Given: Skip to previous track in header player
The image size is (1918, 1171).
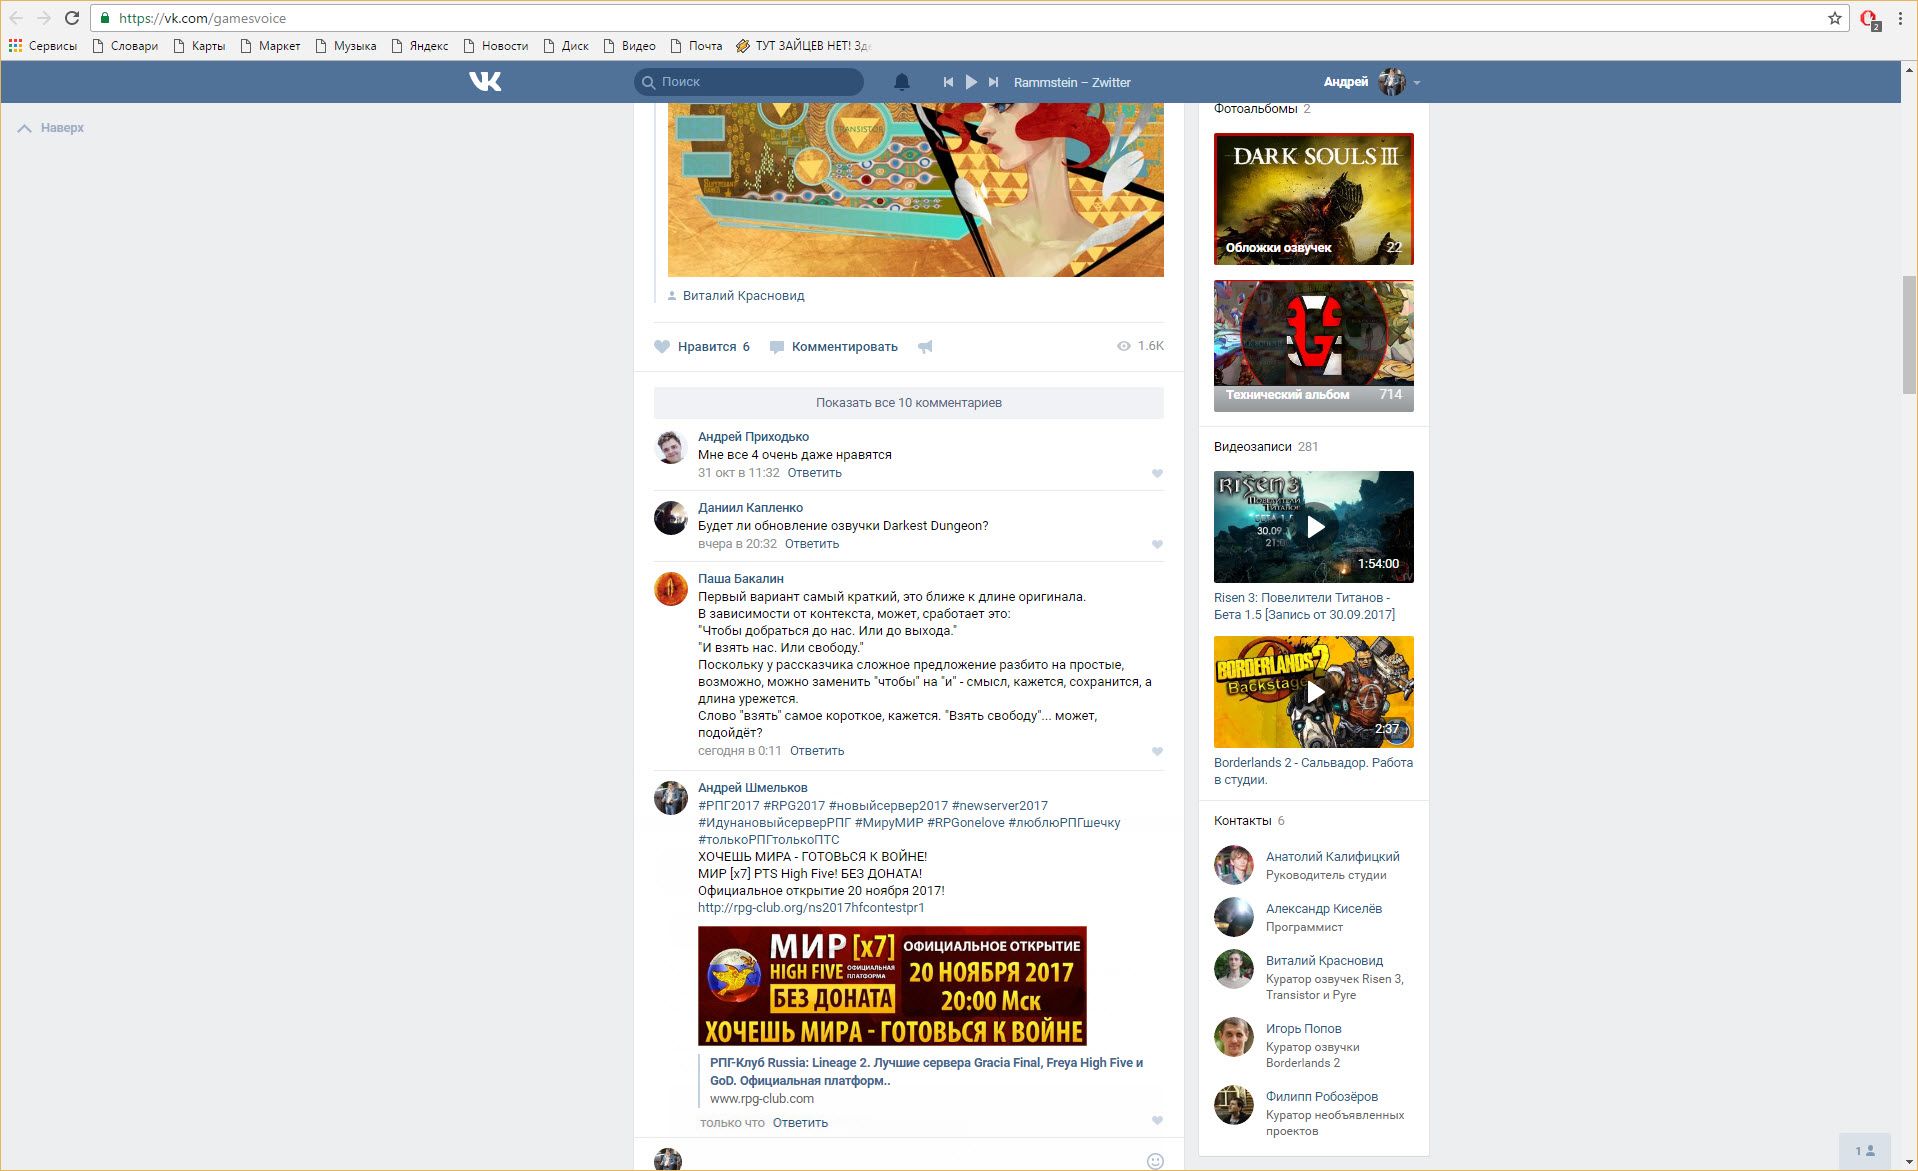Looking at the screenshot, I should pyautogui.click(x=948, y=82).
